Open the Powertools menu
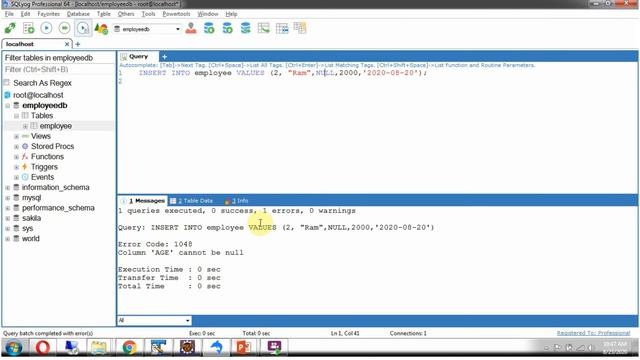The image size is (640, 360). [176, 14]
